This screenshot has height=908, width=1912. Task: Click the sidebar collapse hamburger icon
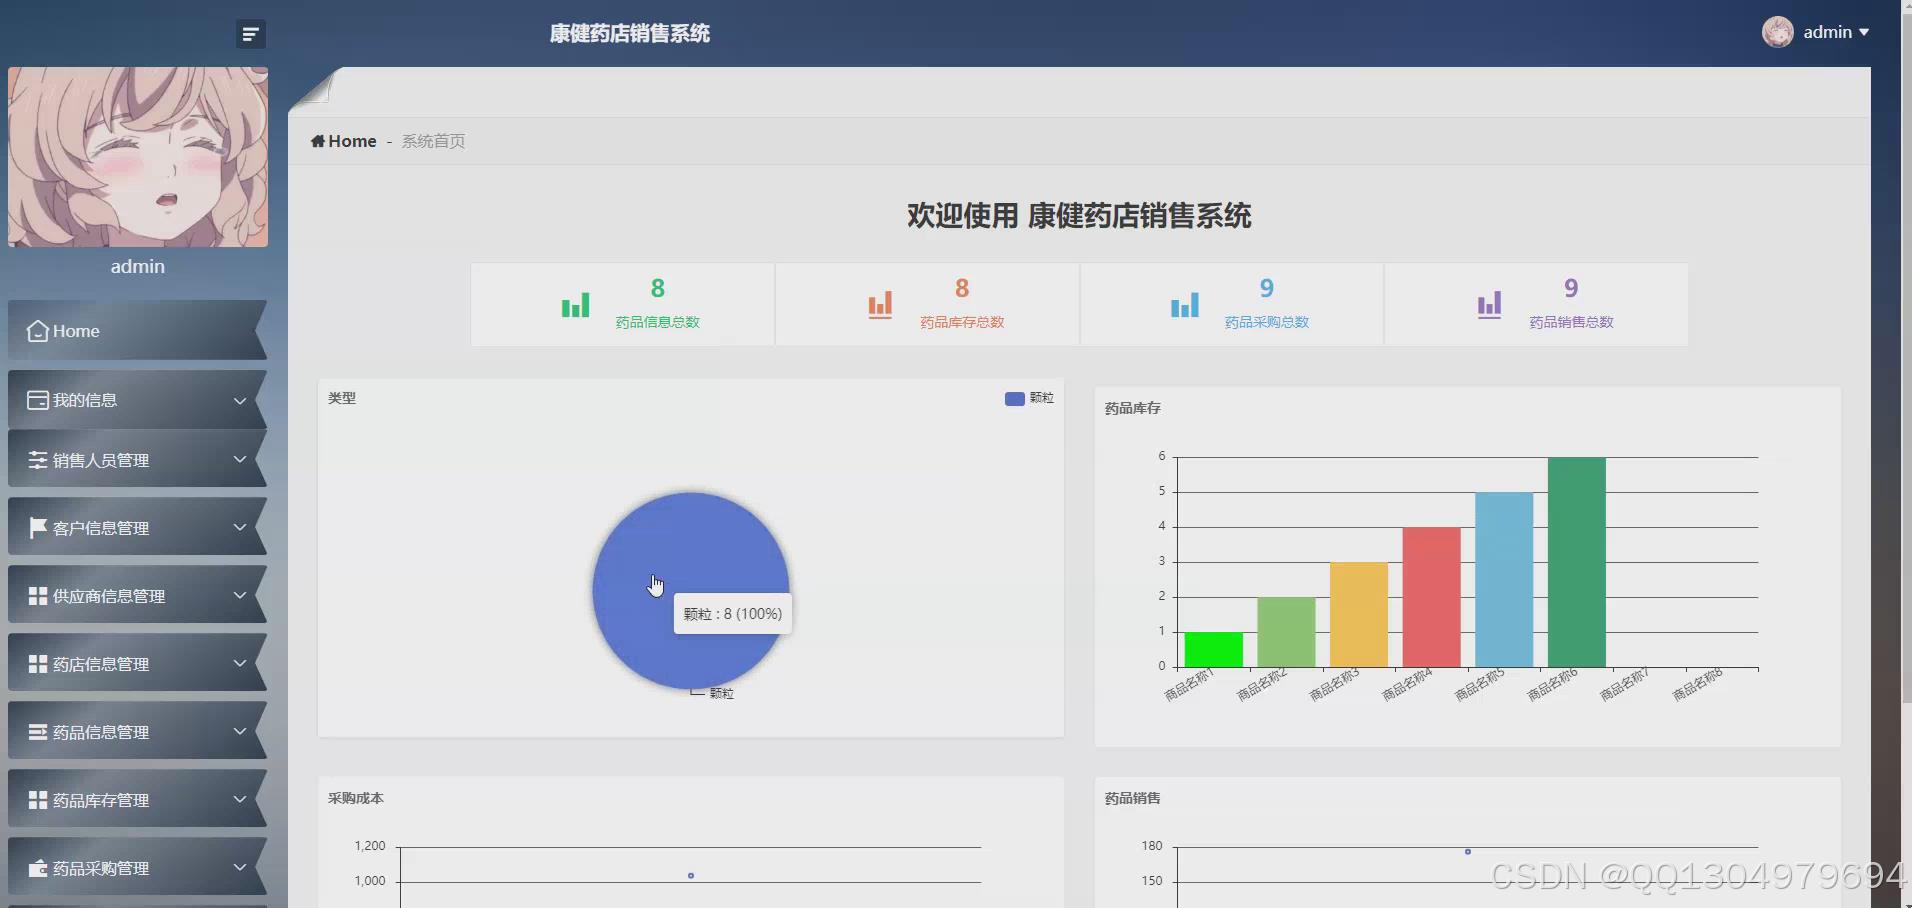coord(250,33)
